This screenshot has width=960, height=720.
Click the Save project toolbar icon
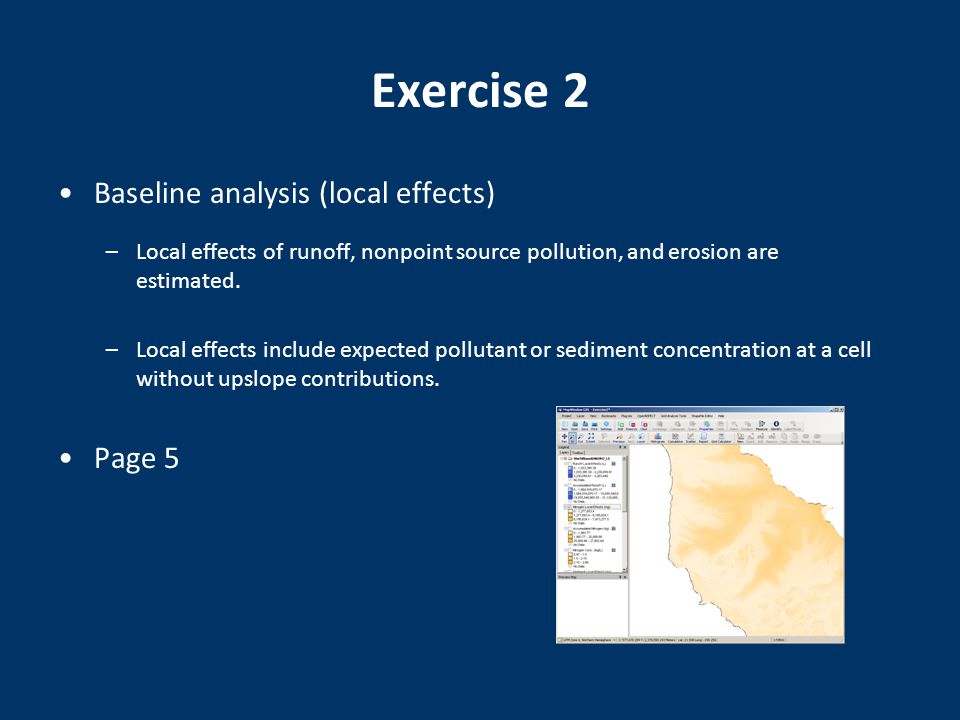tap(585, 426)
